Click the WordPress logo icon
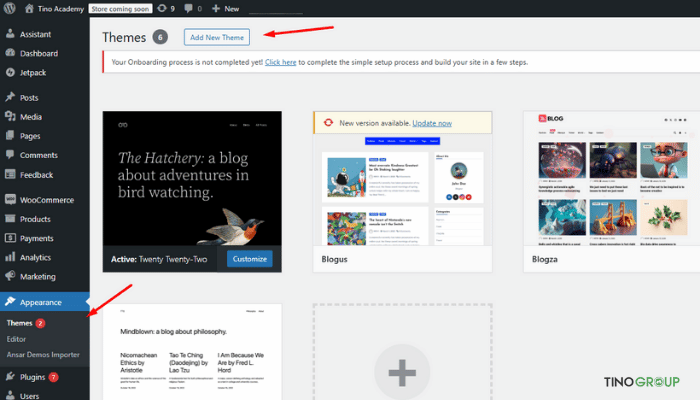The image size is (700, 400). tap(9, 8)
